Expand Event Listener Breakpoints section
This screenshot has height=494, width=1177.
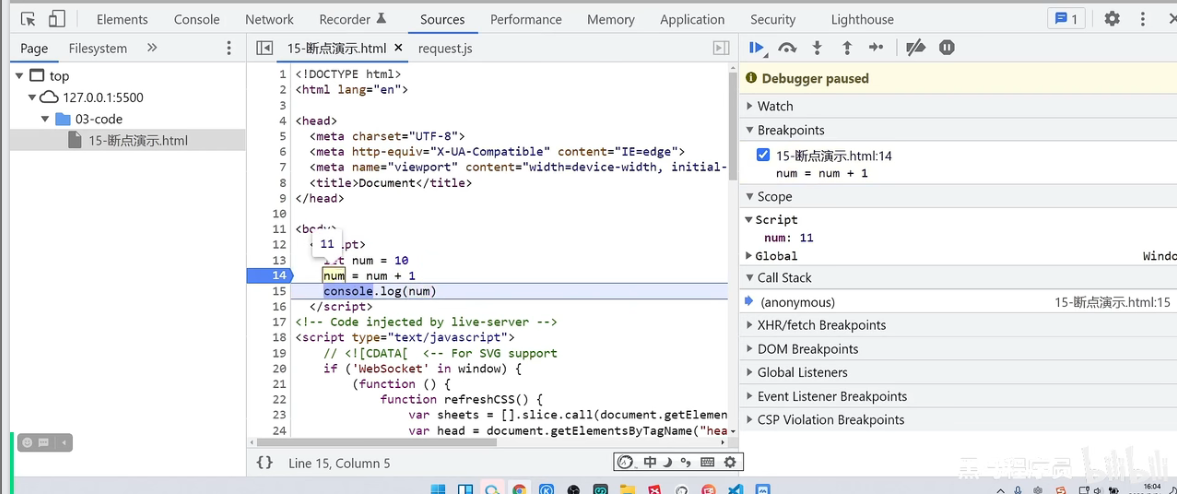coord(958,396)
